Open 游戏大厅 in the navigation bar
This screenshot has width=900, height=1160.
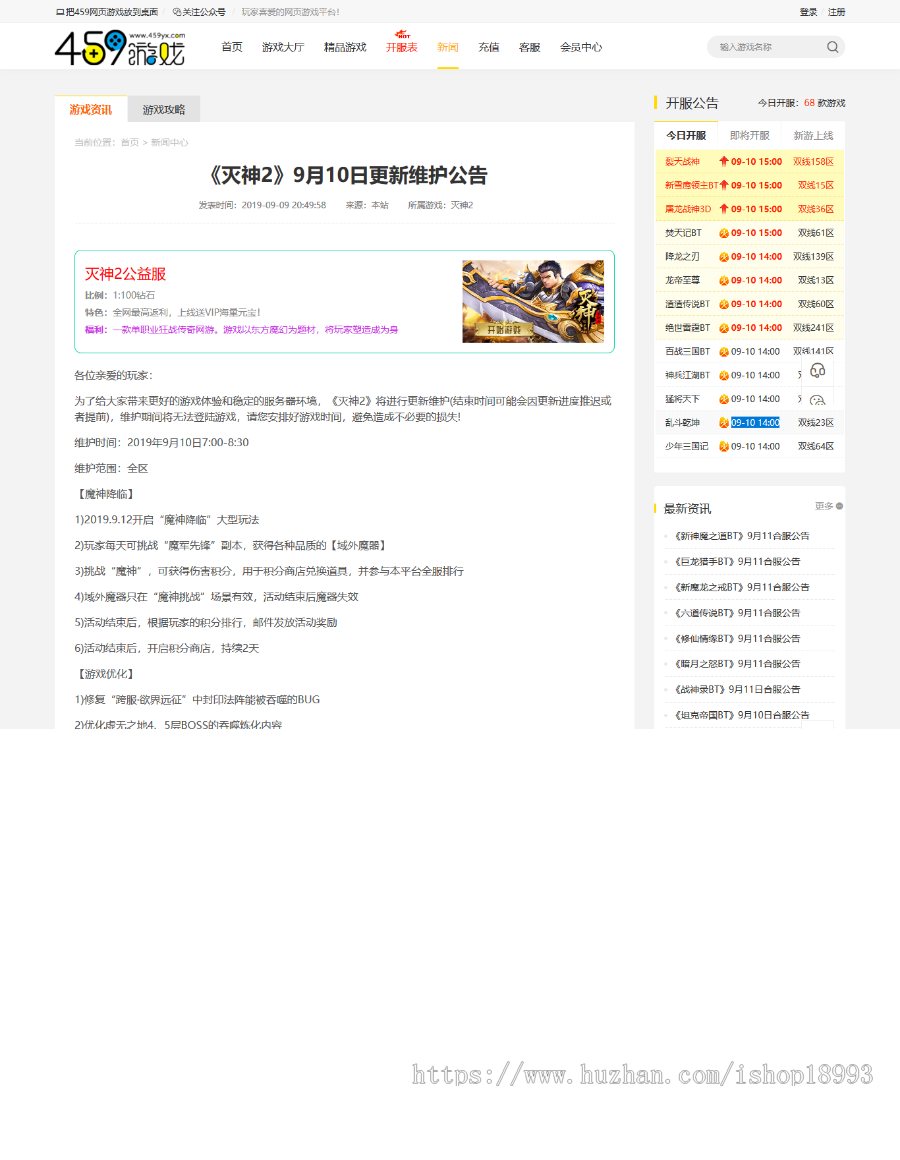[283, 47]
